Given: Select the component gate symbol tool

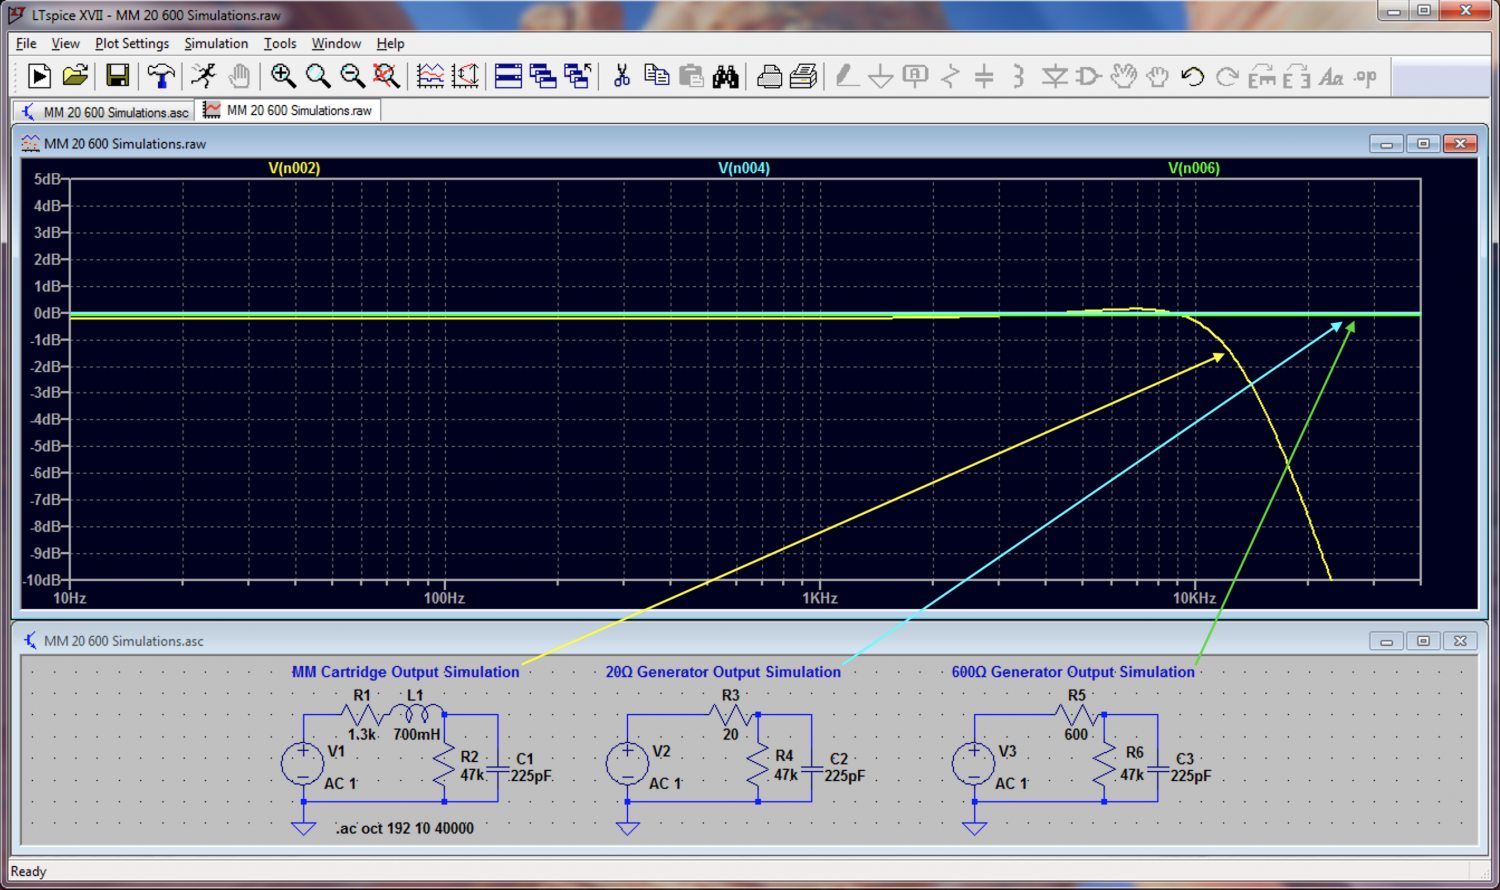Looking at the screenshot, I should (1088, 76).
